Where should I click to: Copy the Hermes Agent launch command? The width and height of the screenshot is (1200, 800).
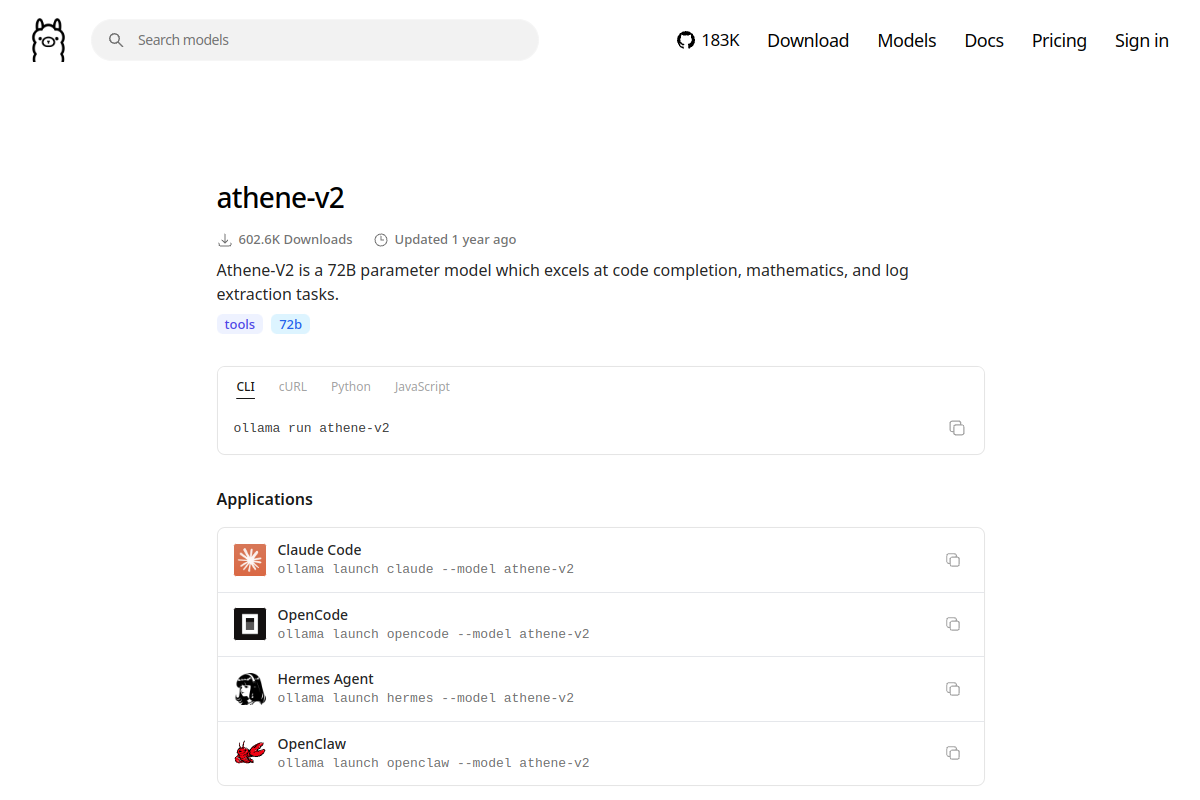pos(953,689)
